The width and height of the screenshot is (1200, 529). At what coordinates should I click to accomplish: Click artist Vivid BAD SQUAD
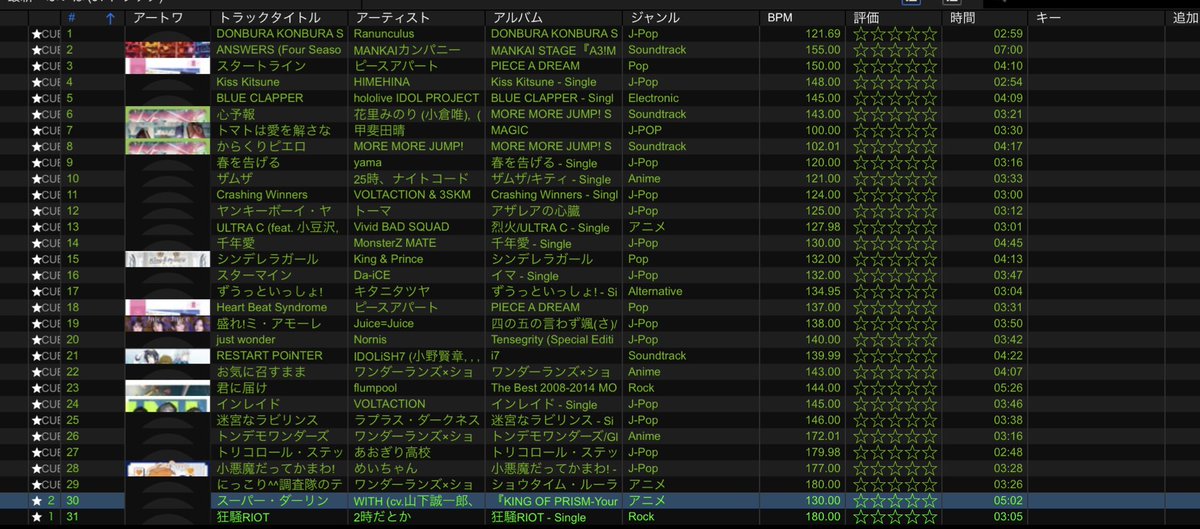point(402,227)
